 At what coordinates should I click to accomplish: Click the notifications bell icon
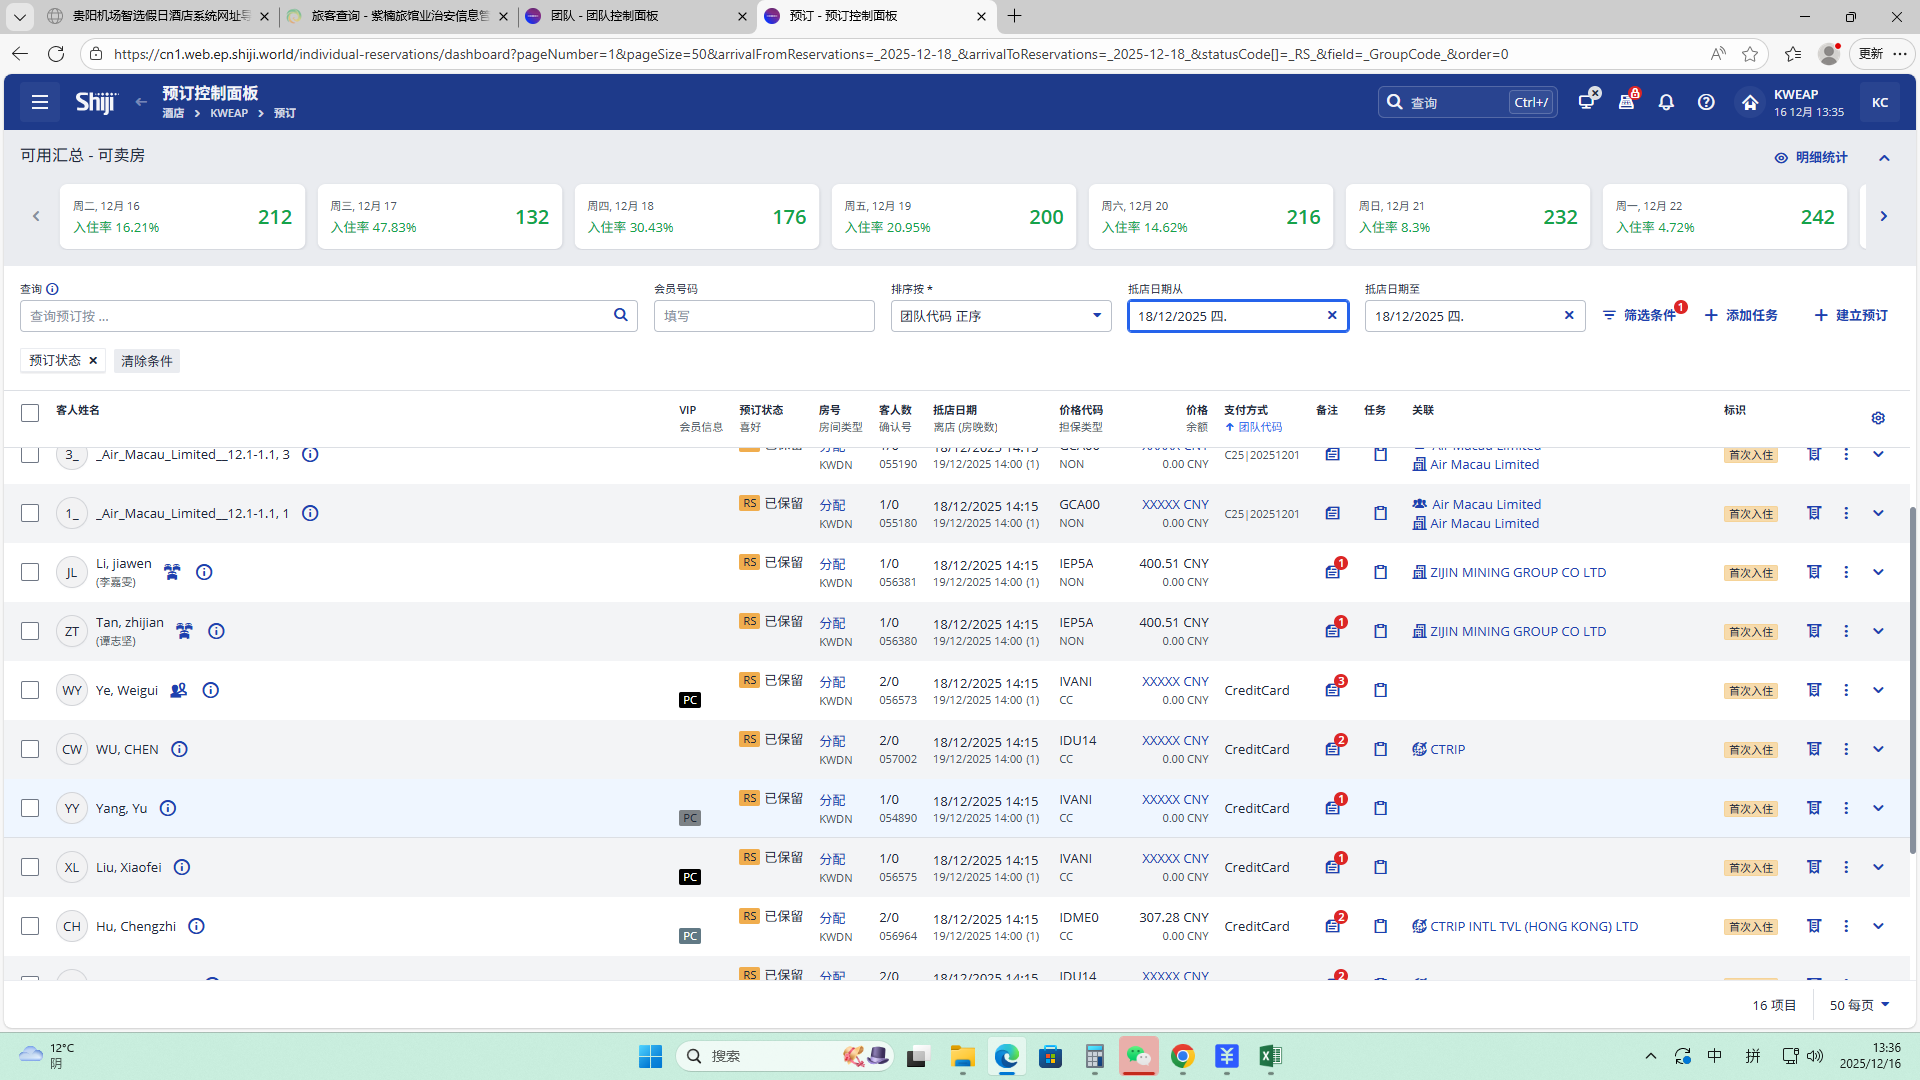pyautogui.click(x=1666, y=102)
